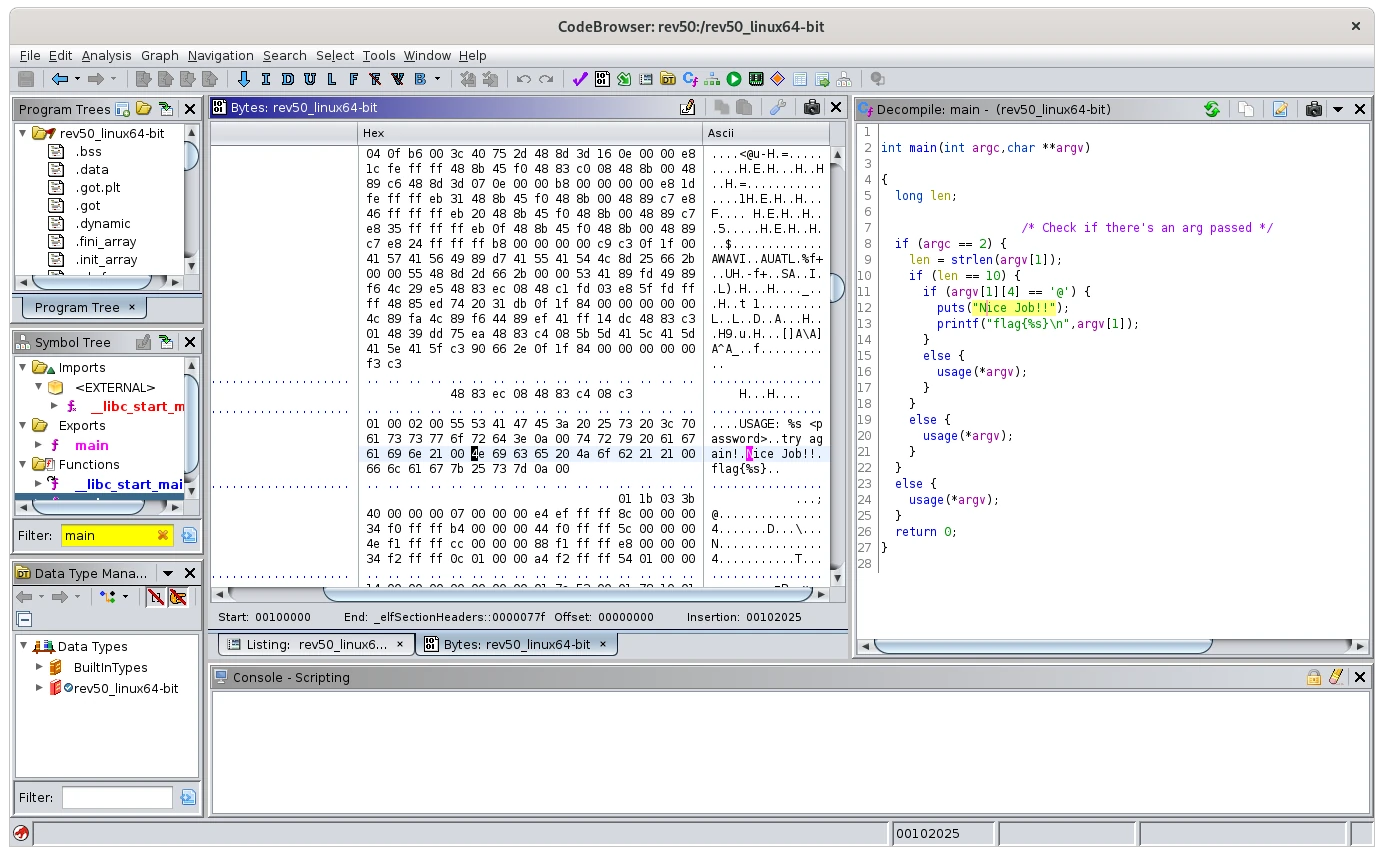Click Symbol Tree filter options icon
The width and height of the screenshot is (1384, 856).
point(189,536)
